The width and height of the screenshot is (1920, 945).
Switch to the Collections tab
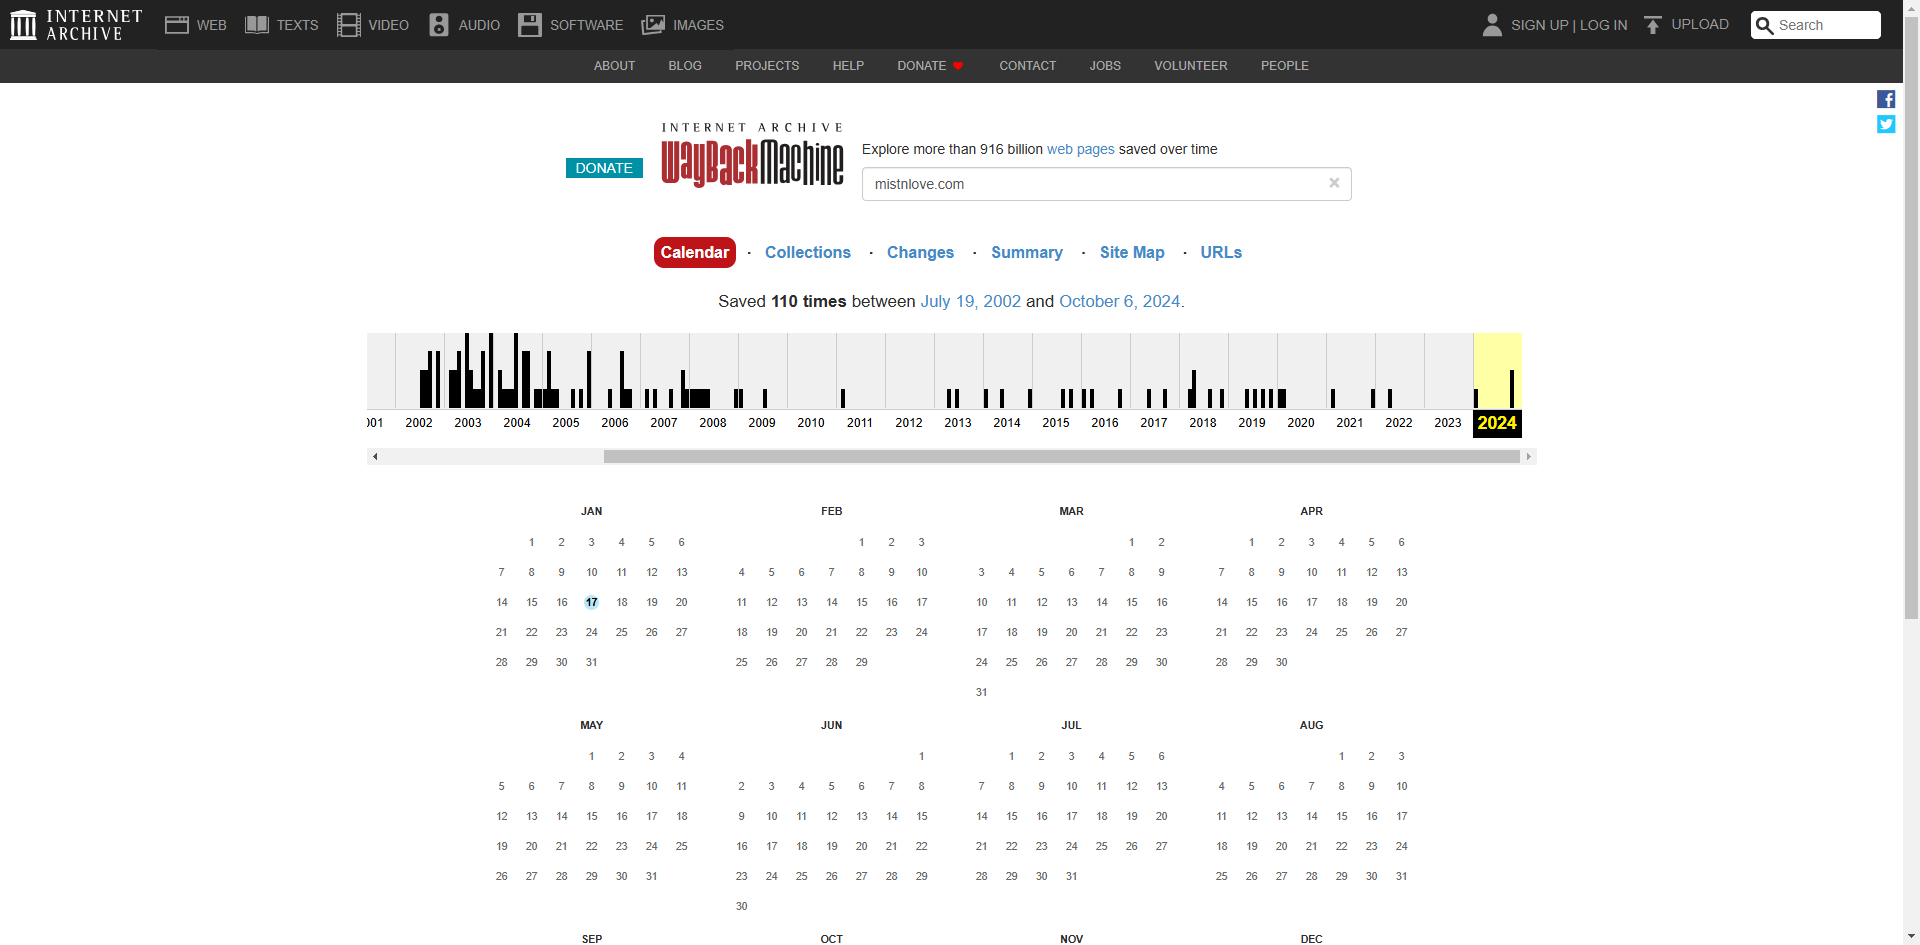coord(808,252)
